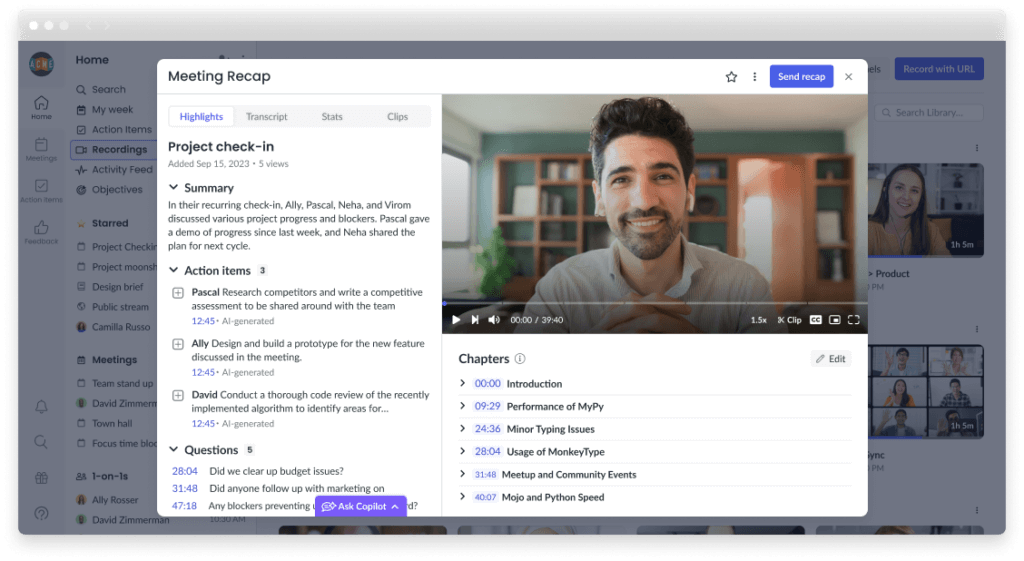
Task: Open the Ask Copilot panel
Action: (x=360, y=506)
